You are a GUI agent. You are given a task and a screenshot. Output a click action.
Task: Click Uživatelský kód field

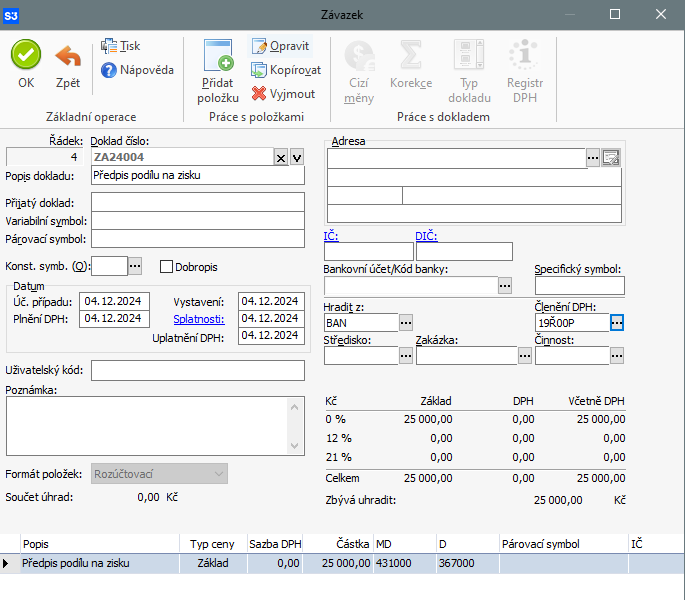click(198, 371)
